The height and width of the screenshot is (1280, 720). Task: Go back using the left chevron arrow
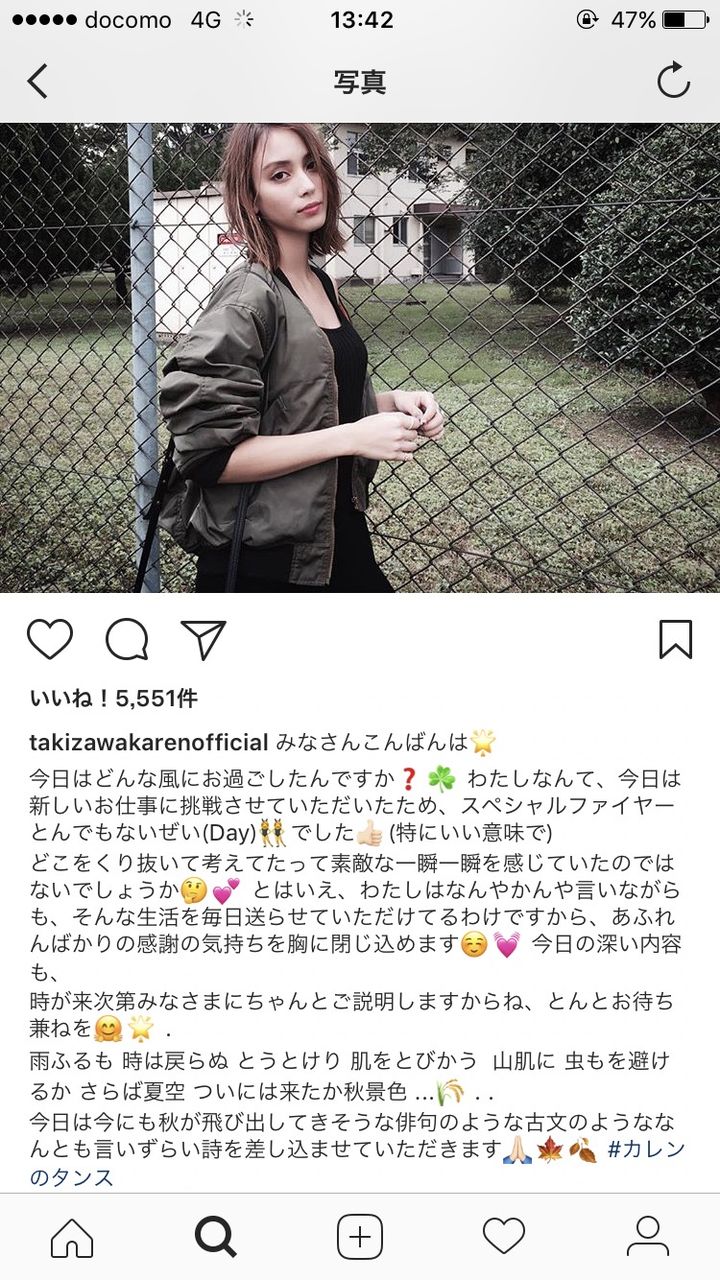(37, 81)
